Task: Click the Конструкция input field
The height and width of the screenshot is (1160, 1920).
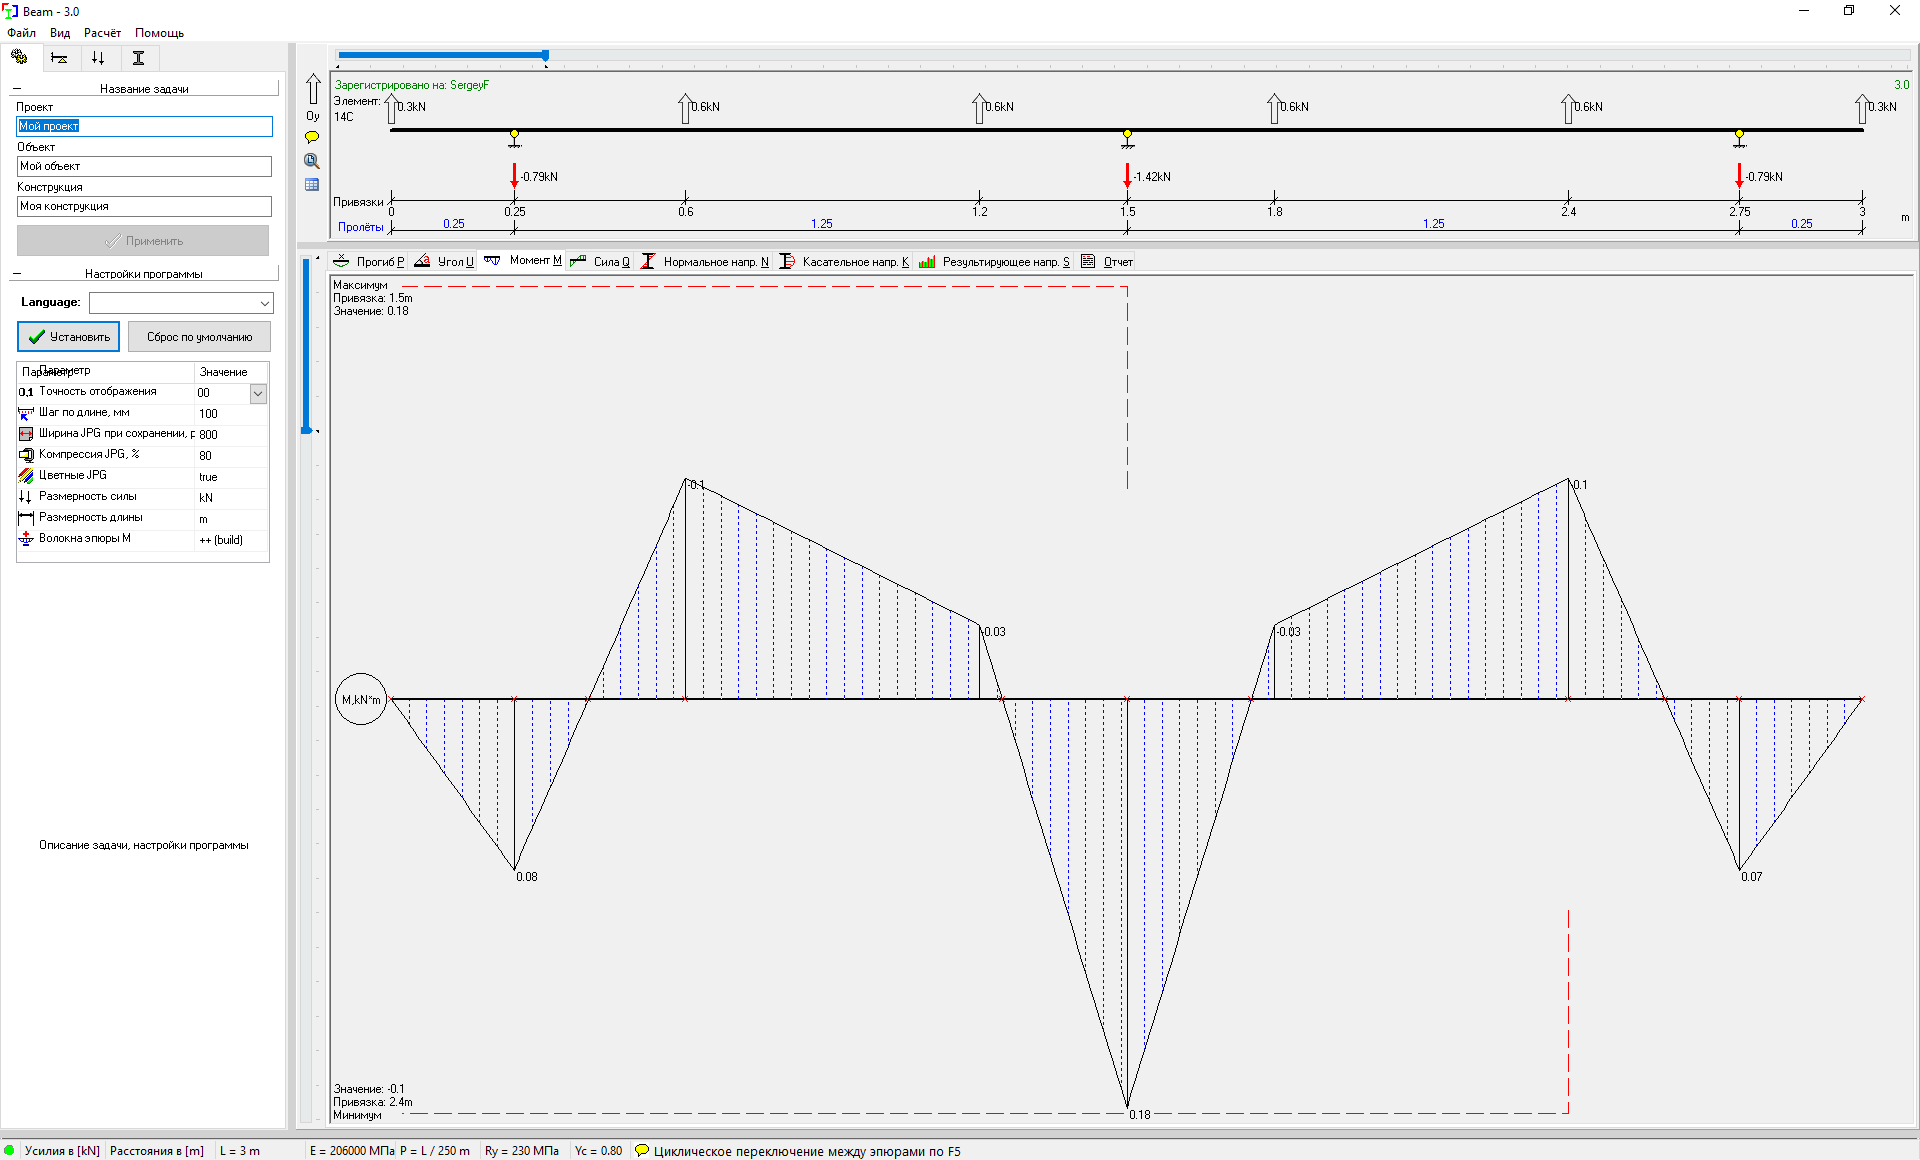Action: (x=144, y=206)
